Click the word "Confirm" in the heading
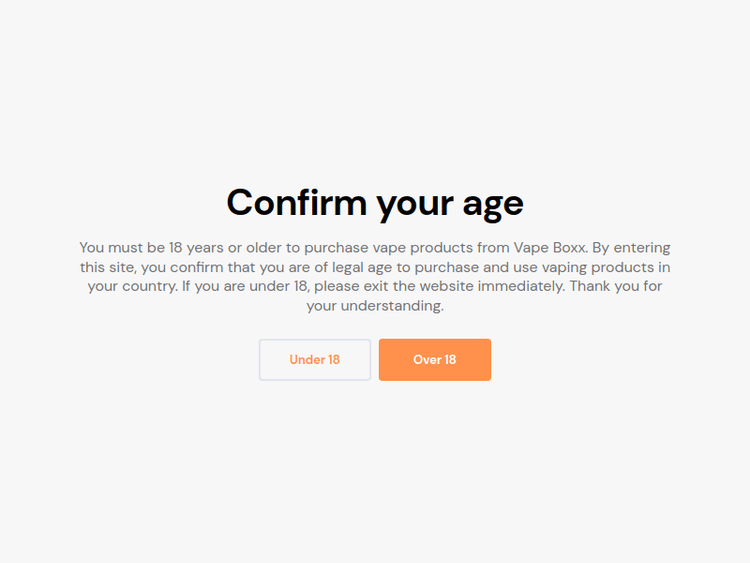 tap(297, 203)
